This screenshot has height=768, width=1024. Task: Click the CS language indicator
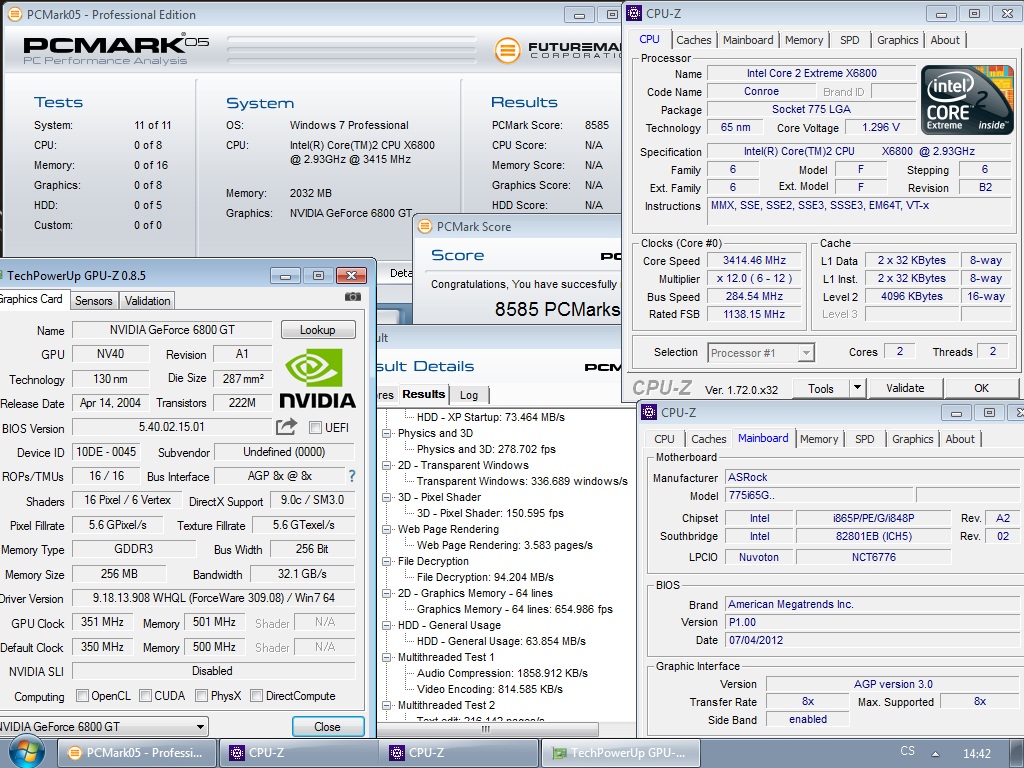pyautogui.click(x=908, y=751)
